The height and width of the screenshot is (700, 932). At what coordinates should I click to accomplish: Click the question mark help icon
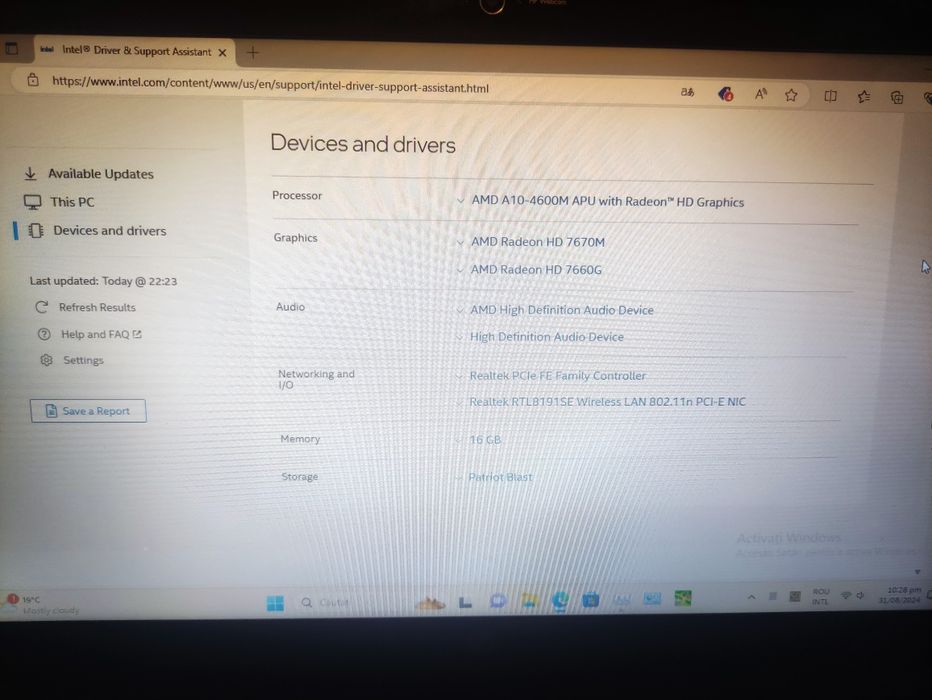44,334
